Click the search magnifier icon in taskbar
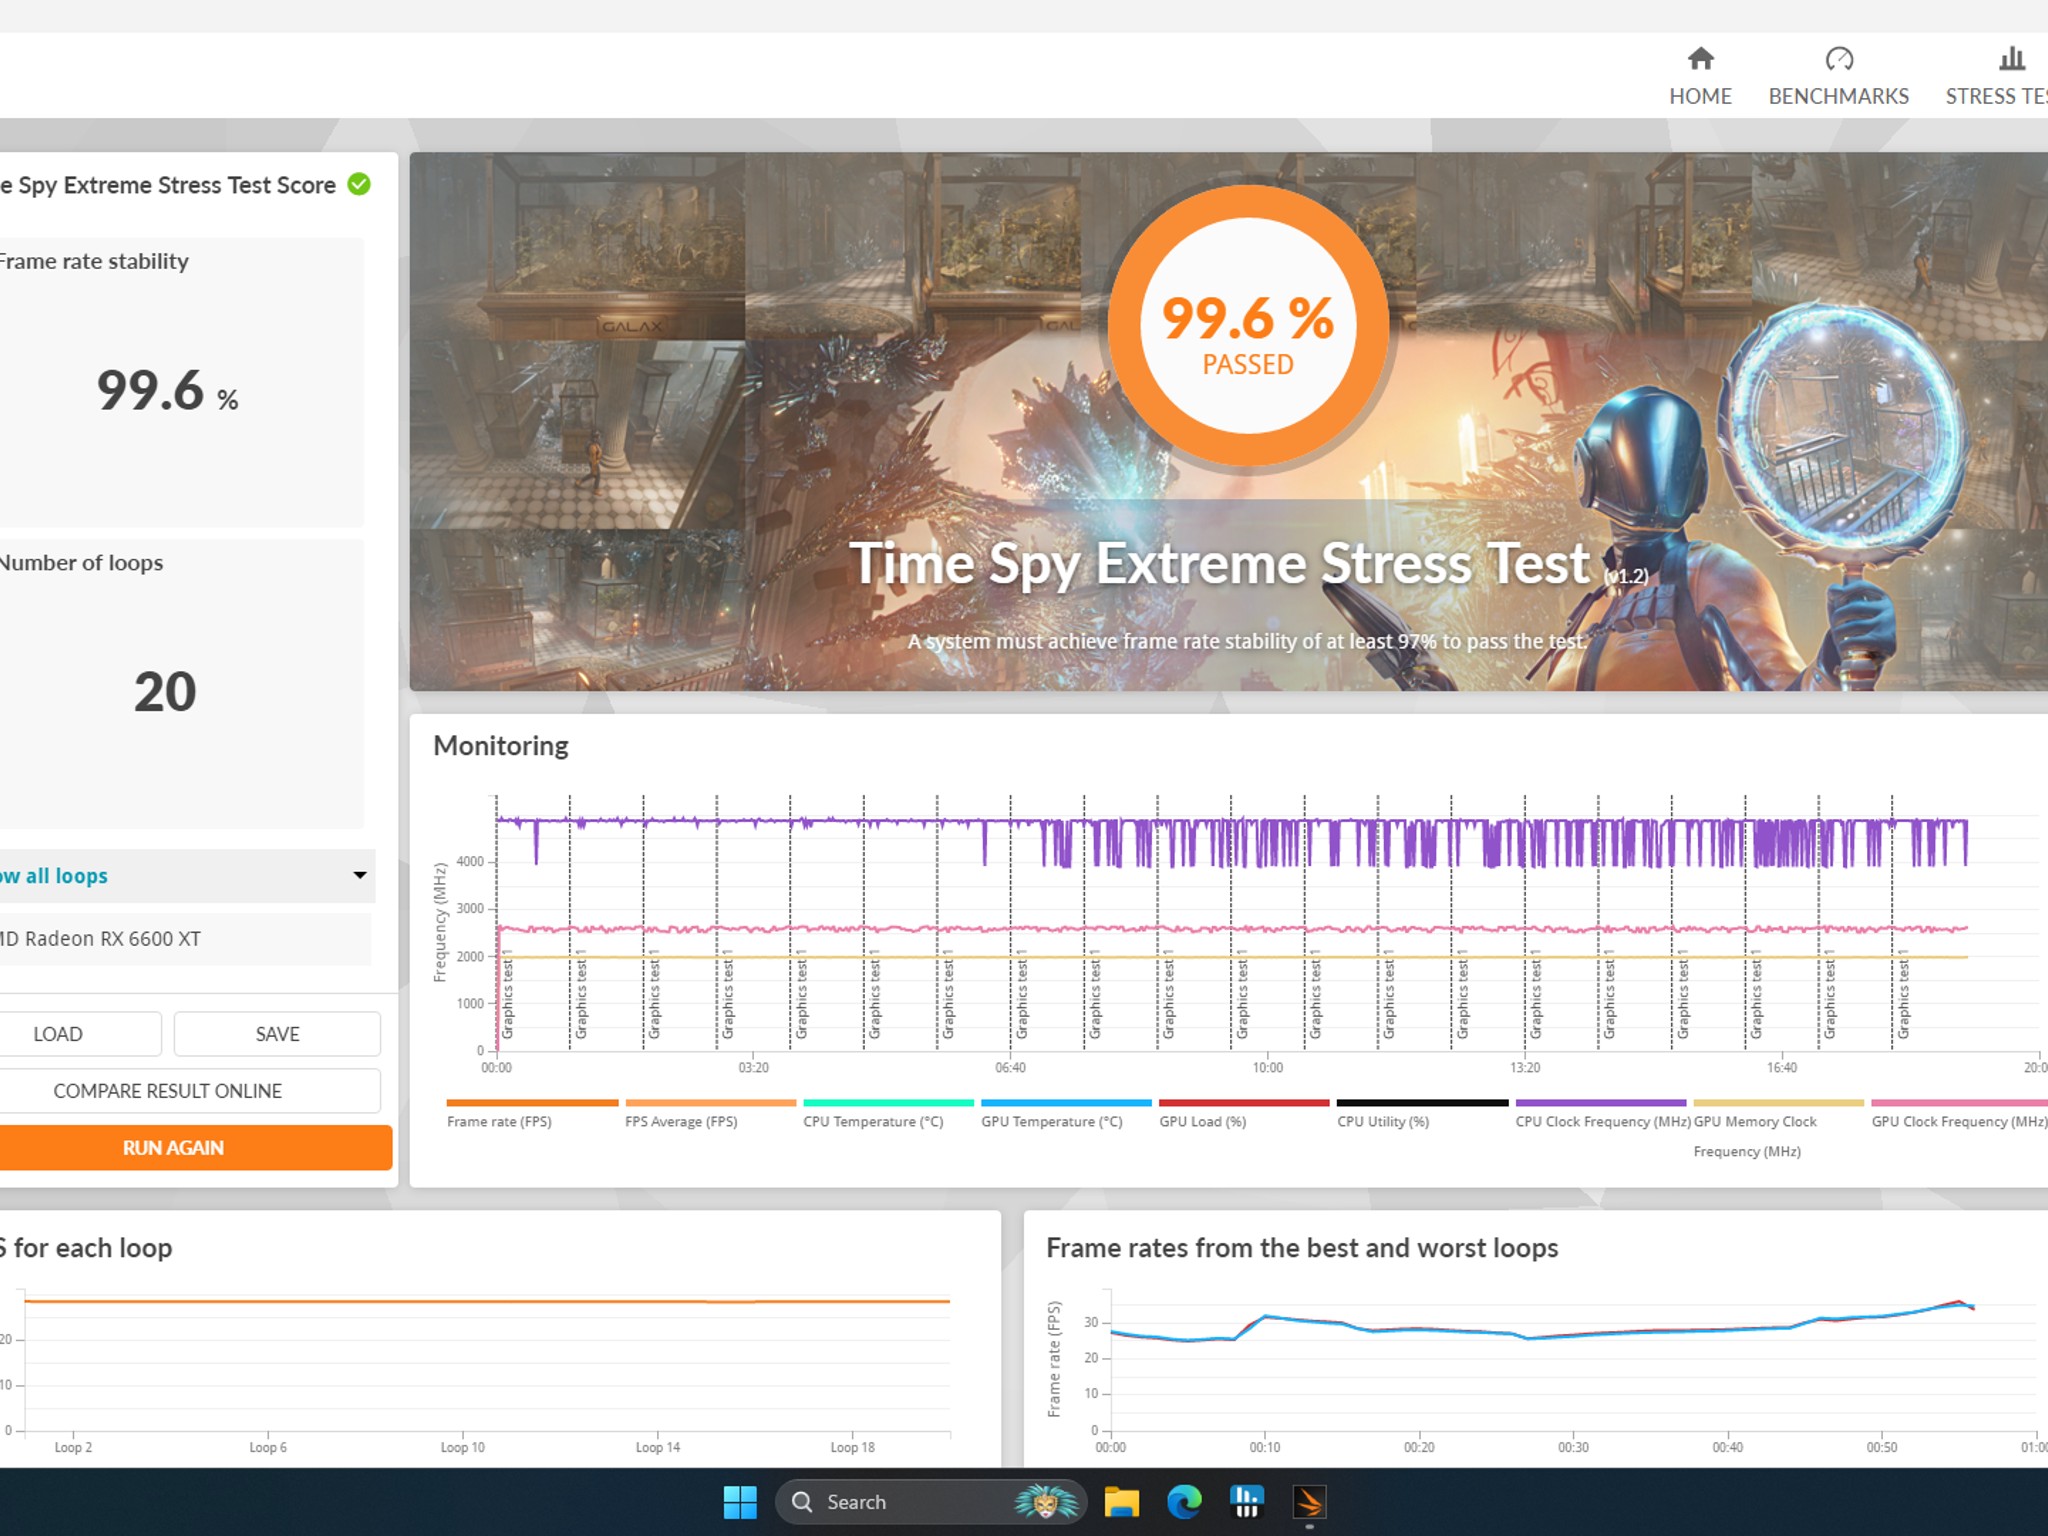 pos(802,1501)
